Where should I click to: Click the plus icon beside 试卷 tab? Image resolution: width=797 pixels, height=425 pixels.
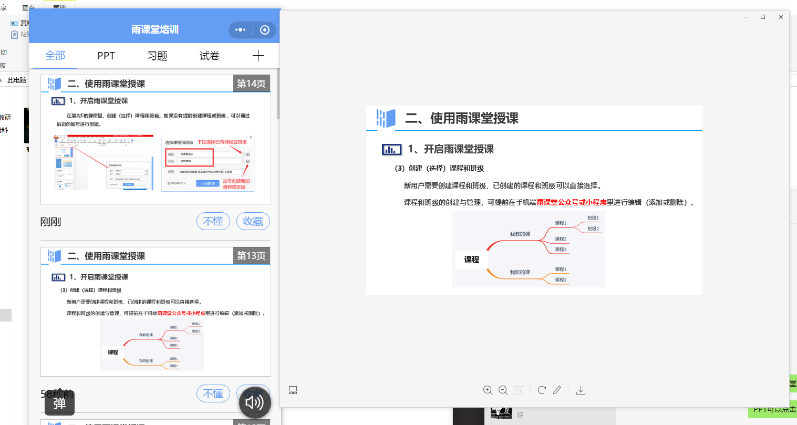pyautogui.click(x=258, y=56)
